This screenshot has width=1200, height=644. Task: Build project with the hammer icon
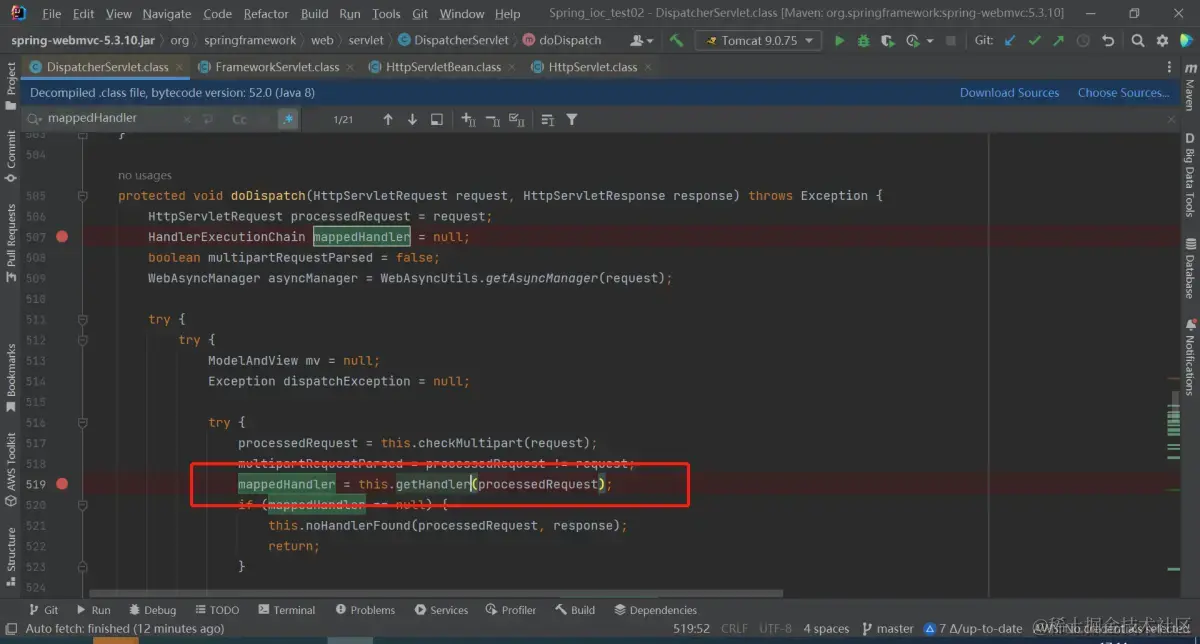[x=677, y=41]
